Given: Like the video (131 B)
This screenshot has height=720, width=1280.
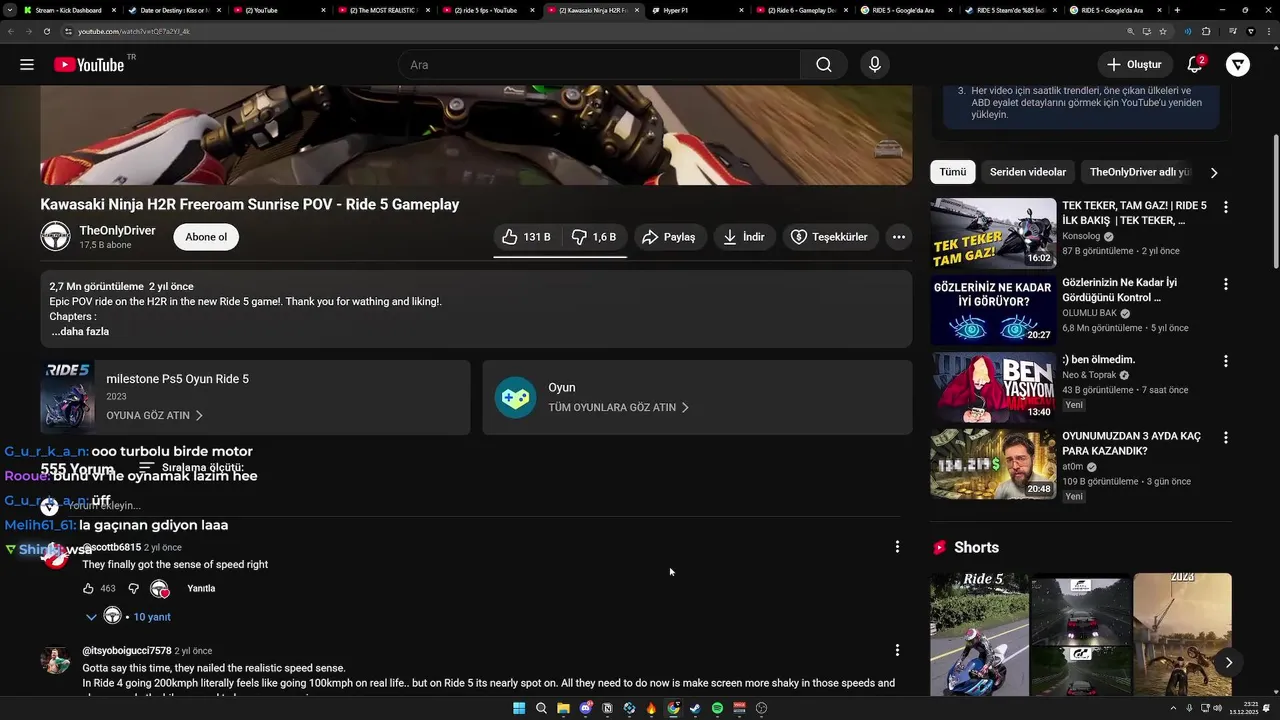Looking at the screenshot, I should (x=526, y=237).
